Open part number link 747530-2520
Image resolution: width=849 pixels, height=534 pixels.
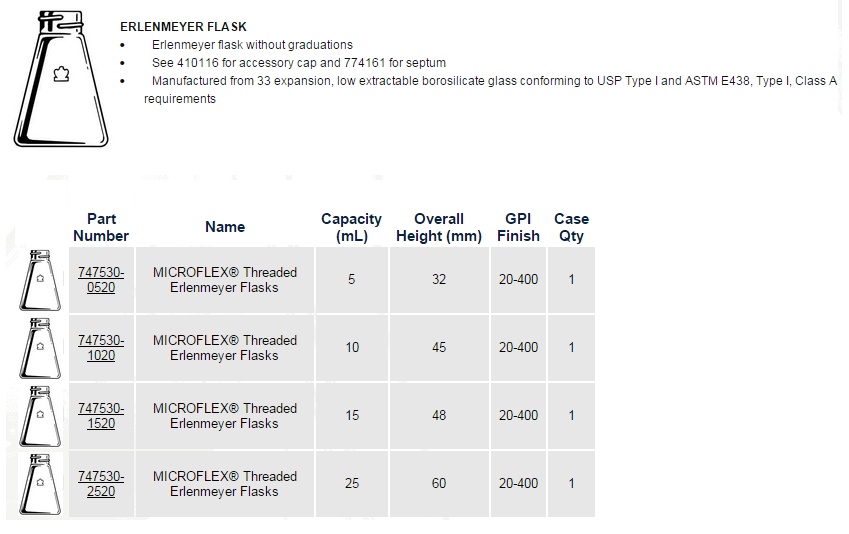[x=101, y=484]
